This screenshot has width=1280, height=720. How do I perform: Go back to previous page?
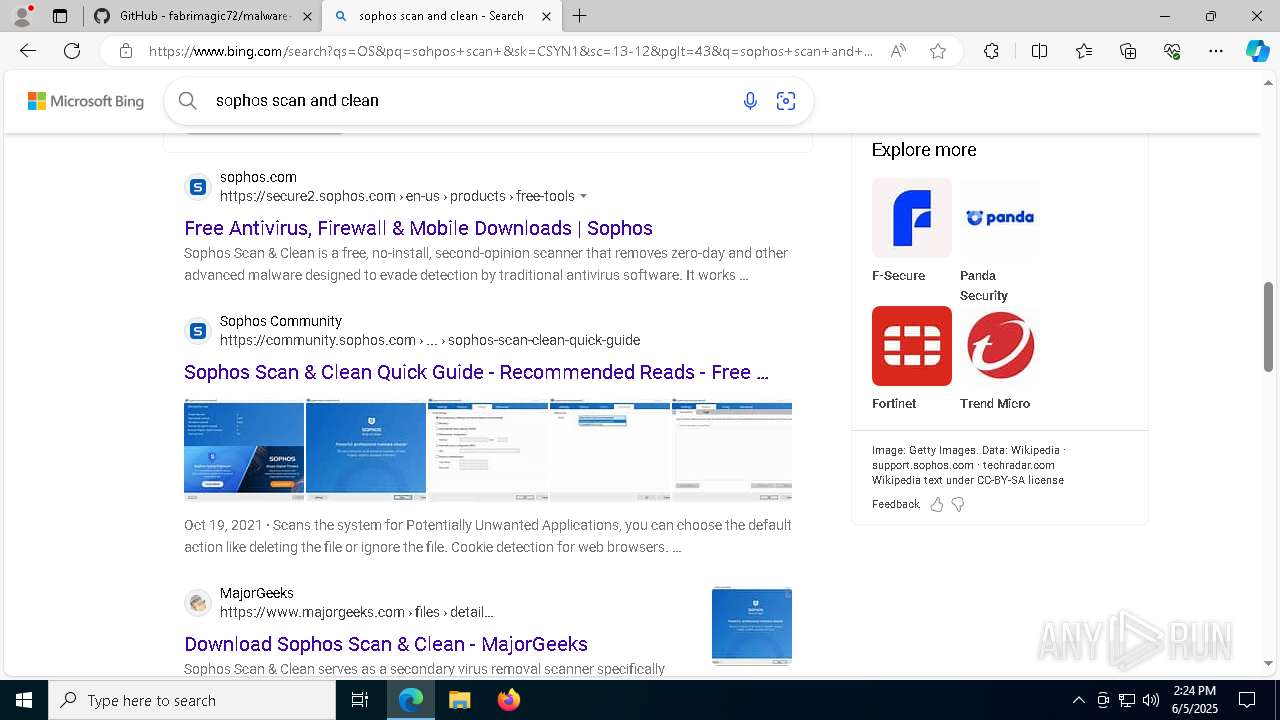click(x=28, y=51)
